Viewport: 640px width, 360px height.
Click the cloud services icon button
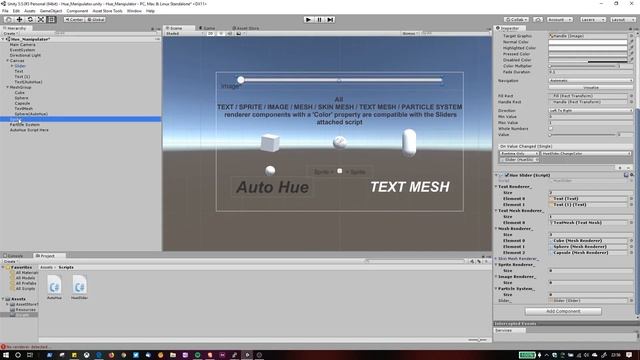(538, 20)
